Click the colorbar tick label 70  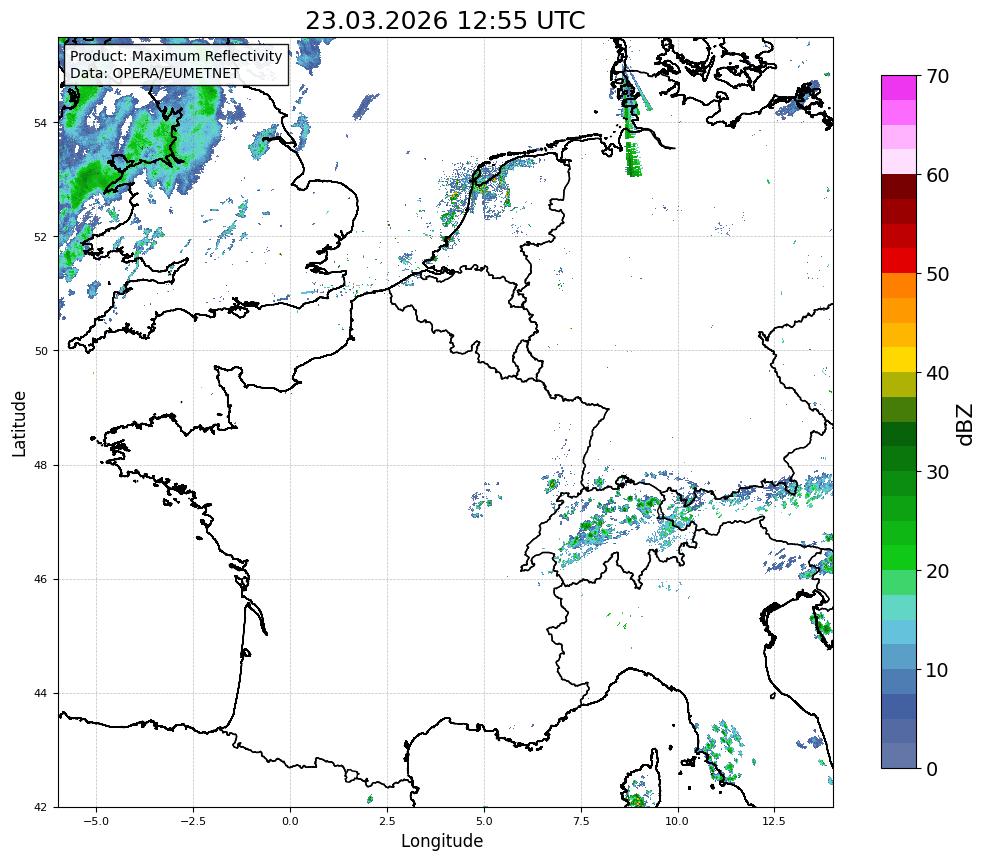coord(937,77)
